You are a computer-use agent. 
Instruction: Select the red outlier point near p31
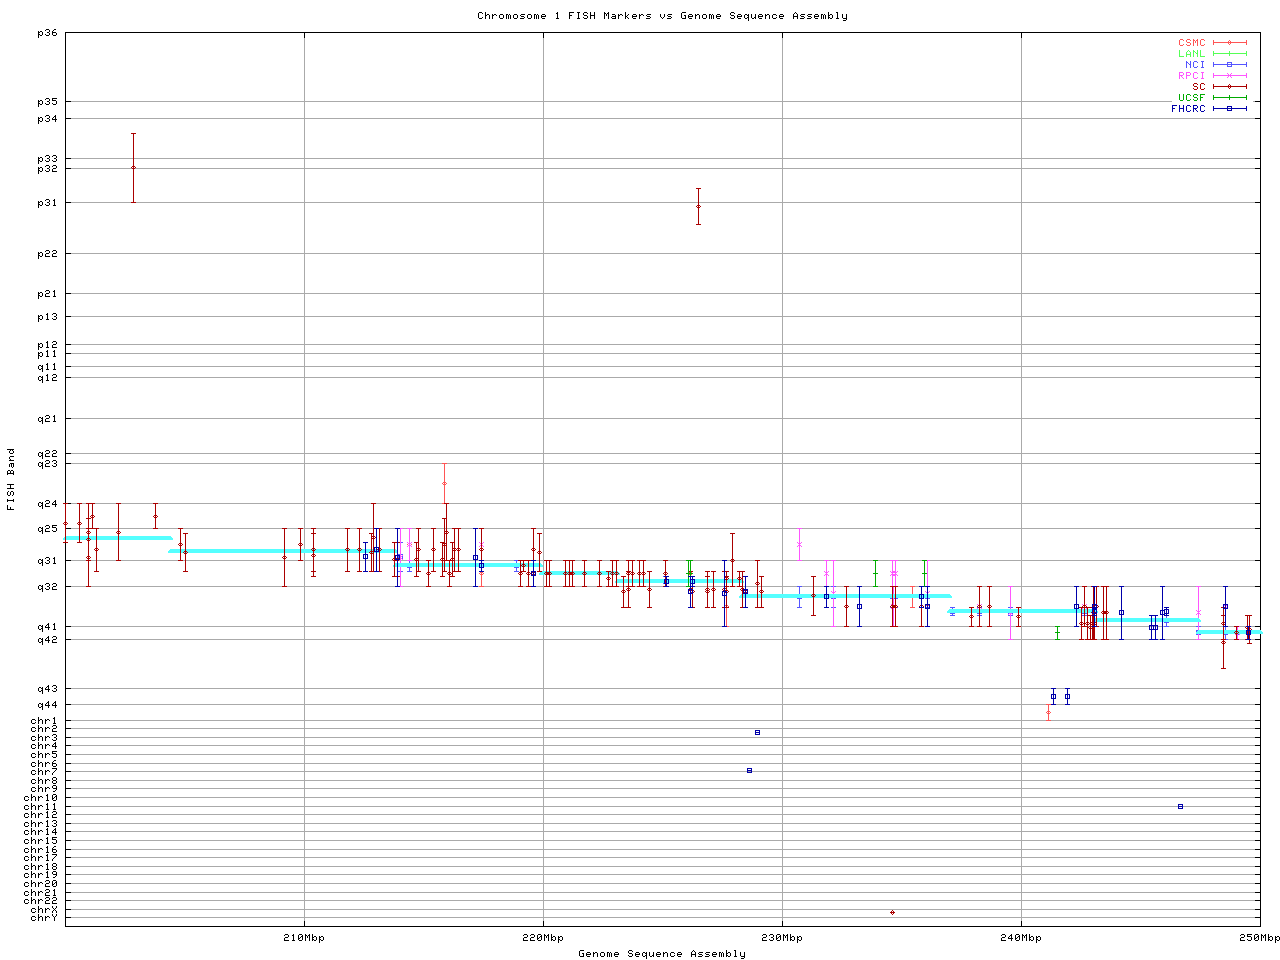click(x=698, y=206)
